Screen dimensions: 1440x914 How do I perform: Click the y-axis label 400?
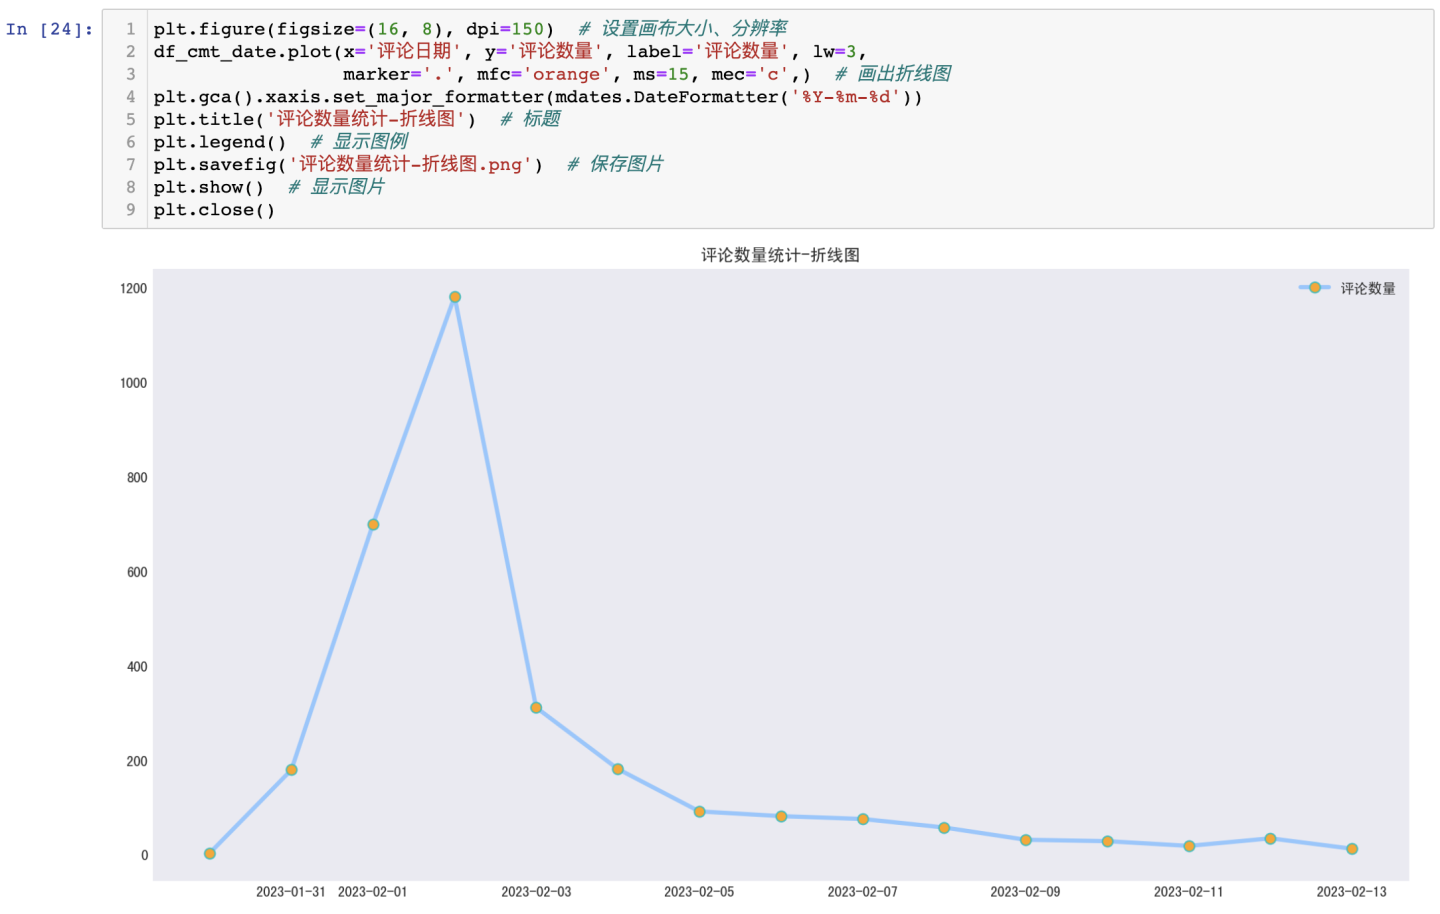137,666
